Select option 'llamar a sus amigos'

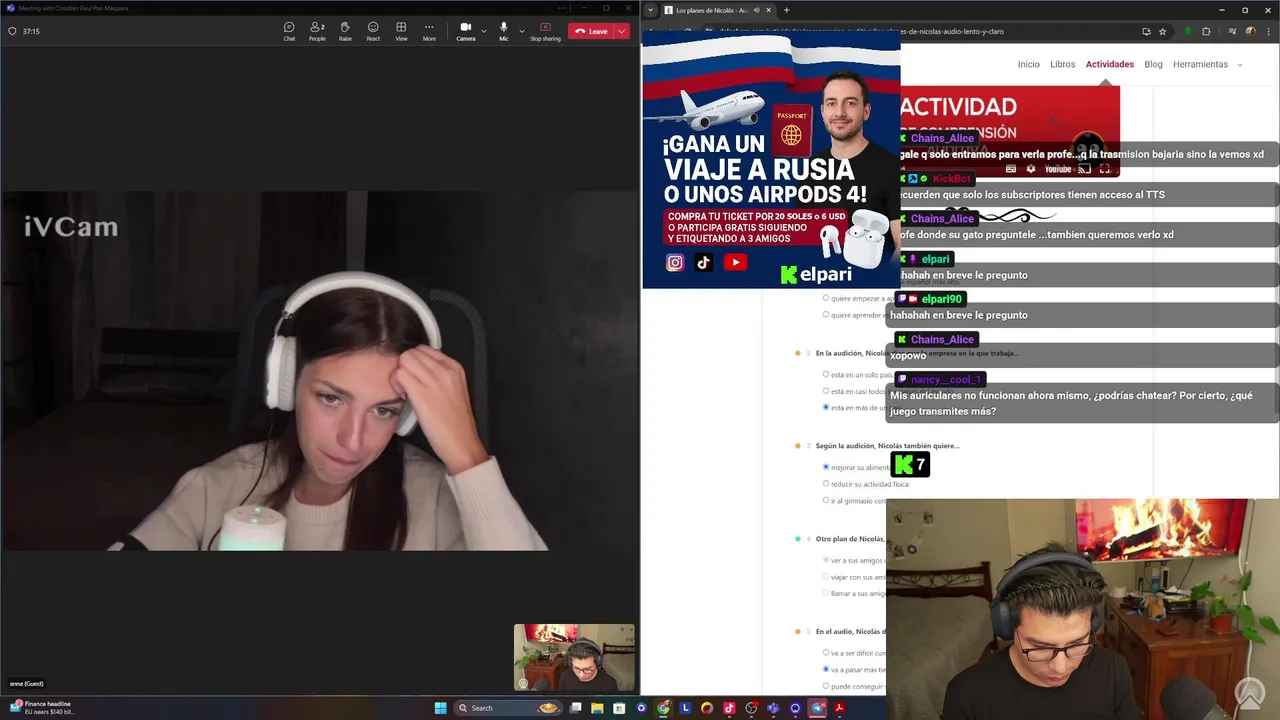826,593
